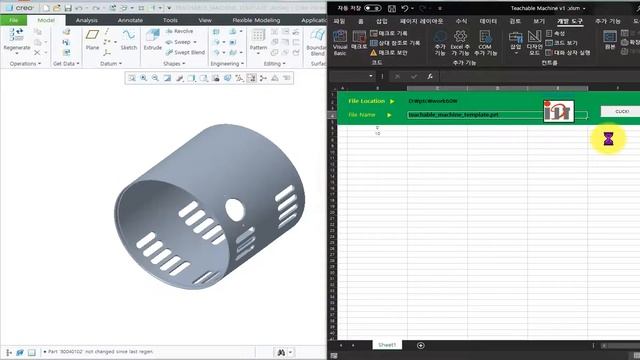Open 원본 XML source in Excel
Viewport: 640px width, 360px height.
(x=610, y=41)
